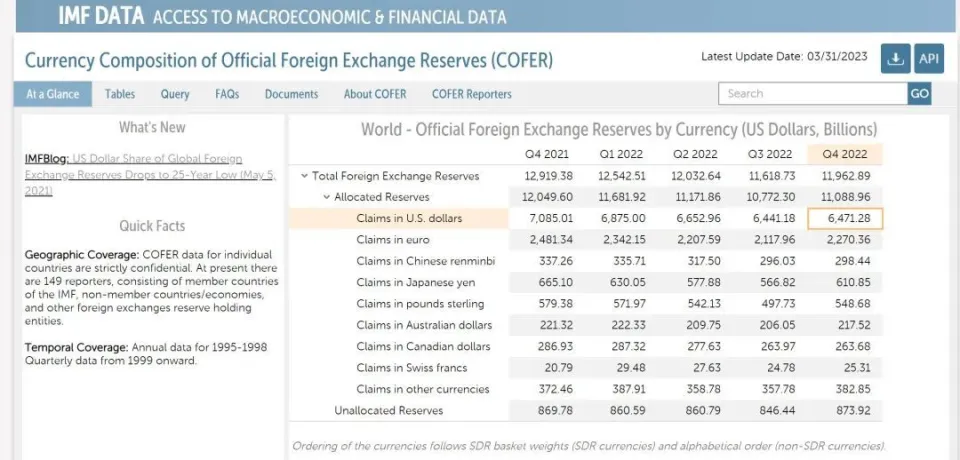Click the download icon button
The width and height of the screenshot is (960, 460).
[895, 59]
